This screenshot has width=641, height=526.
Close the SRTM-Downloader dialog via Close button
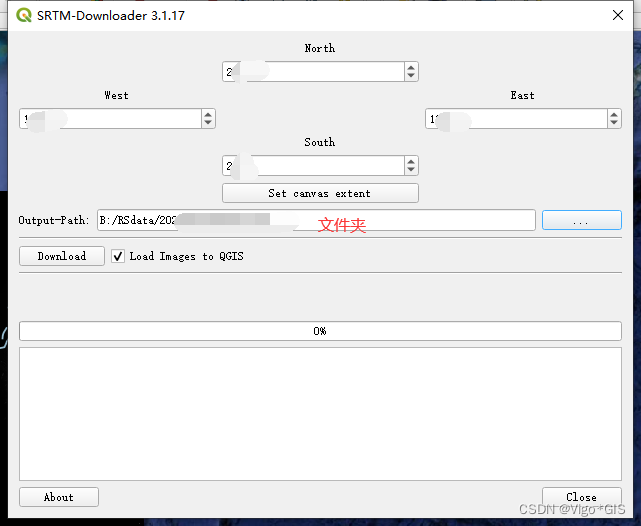tap(581, 497)
